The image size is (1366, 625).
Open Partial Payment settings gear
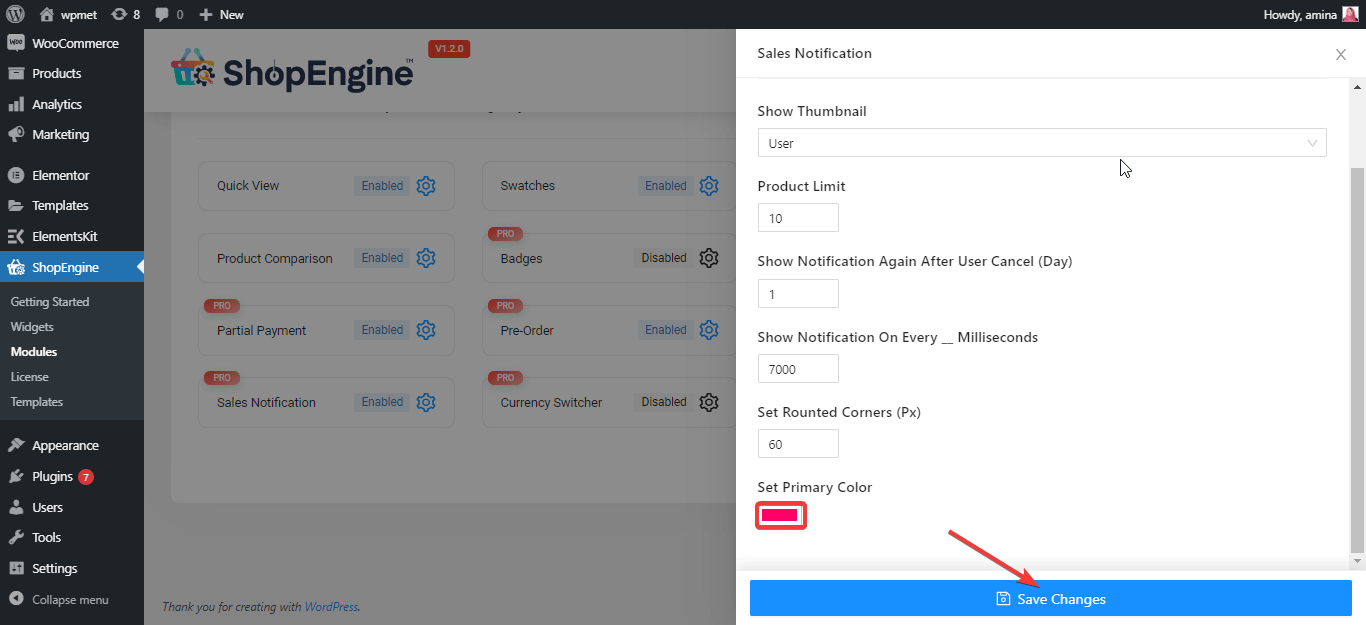pos(426,330)
